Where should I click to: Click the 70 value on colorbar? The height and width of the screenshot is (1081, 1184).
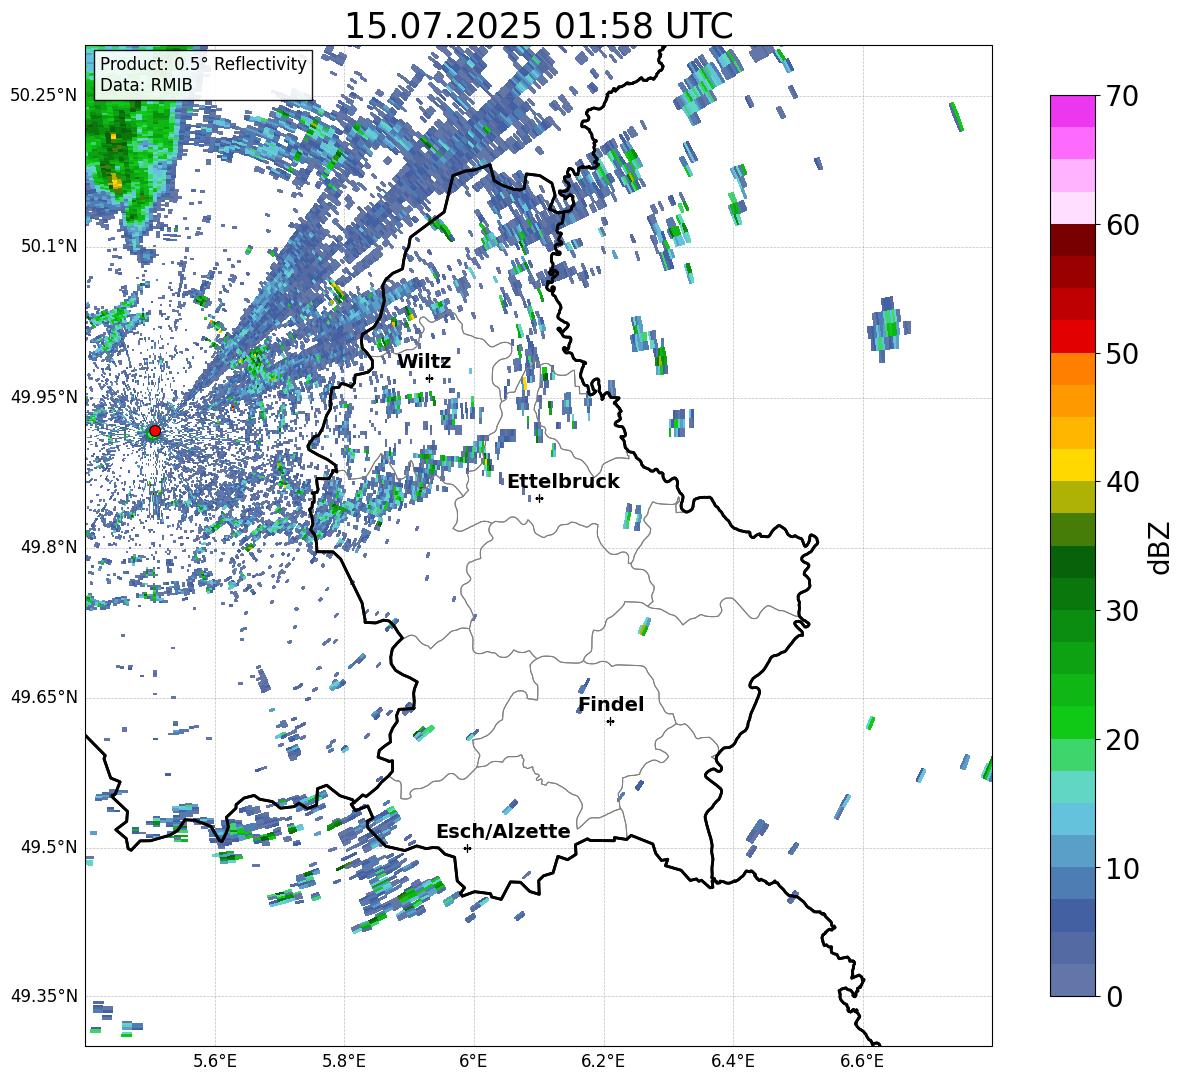[x=1122, y=96]
